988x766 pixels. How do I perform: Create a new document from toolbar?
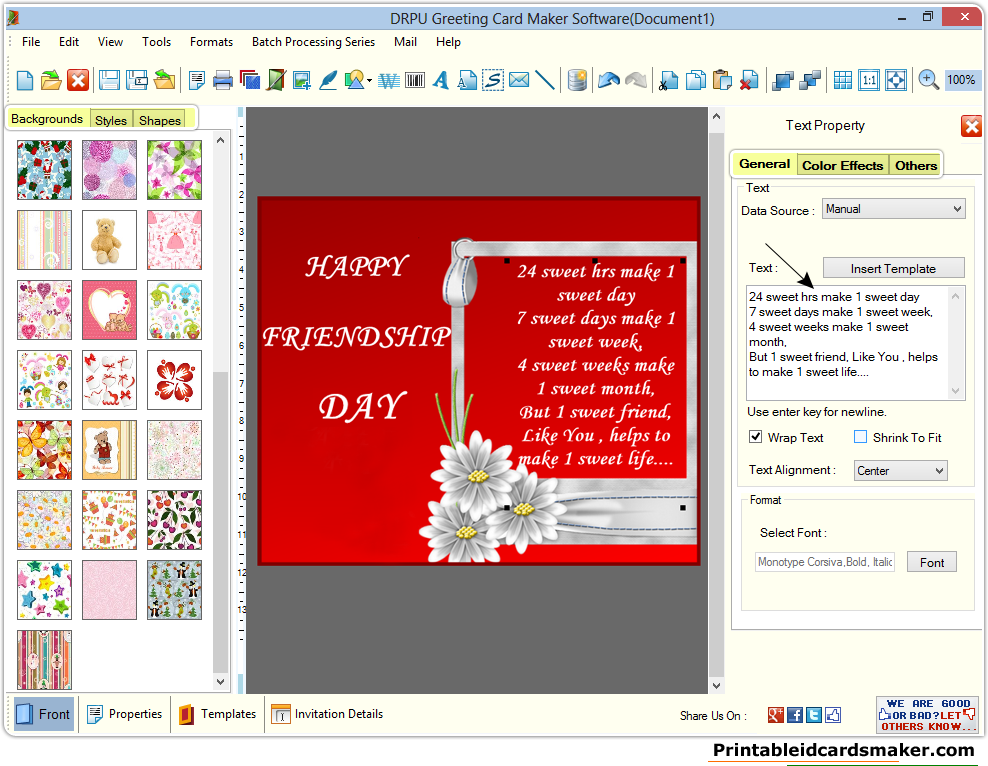[x=25, y=80]
